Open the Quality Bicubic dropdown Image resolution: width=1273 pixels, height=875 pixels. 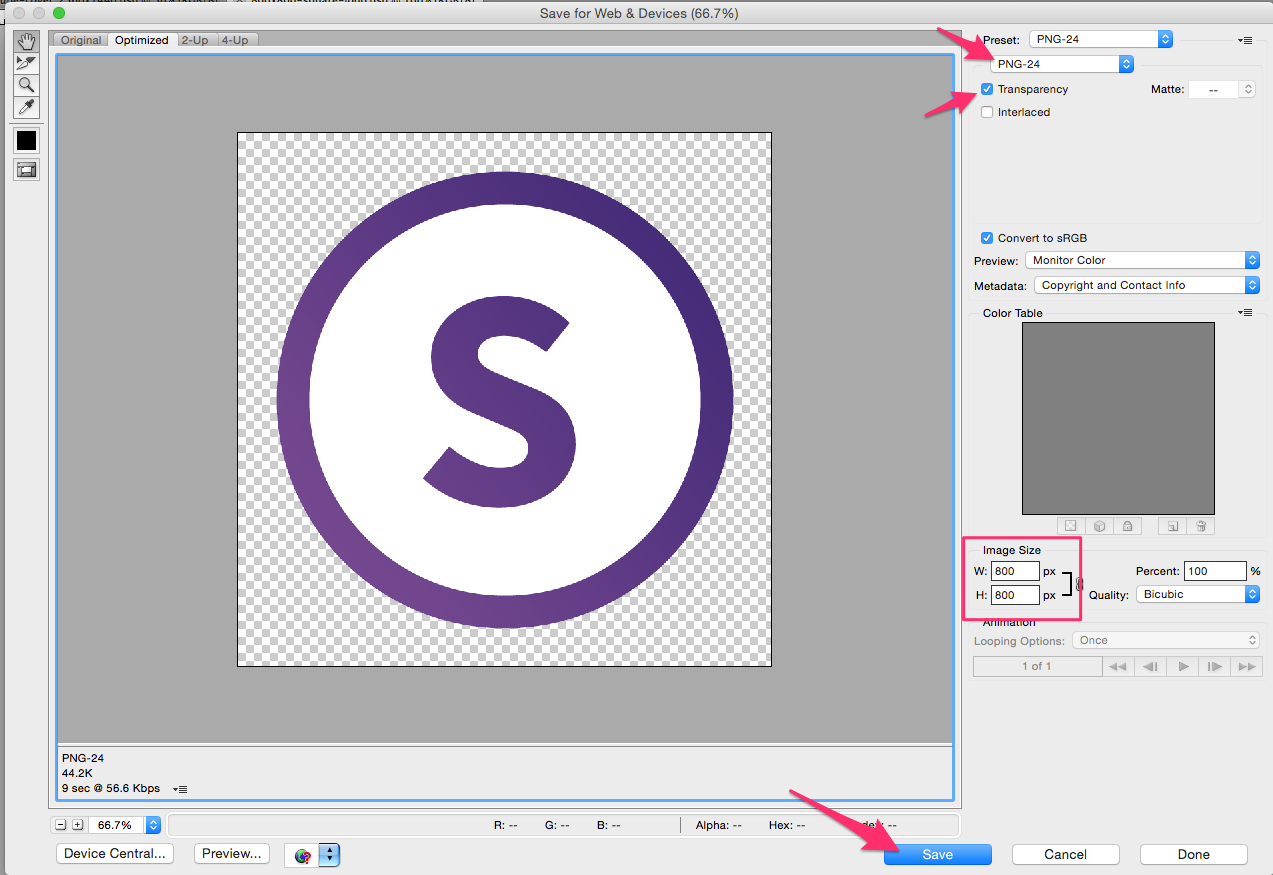click(1197, 593)
